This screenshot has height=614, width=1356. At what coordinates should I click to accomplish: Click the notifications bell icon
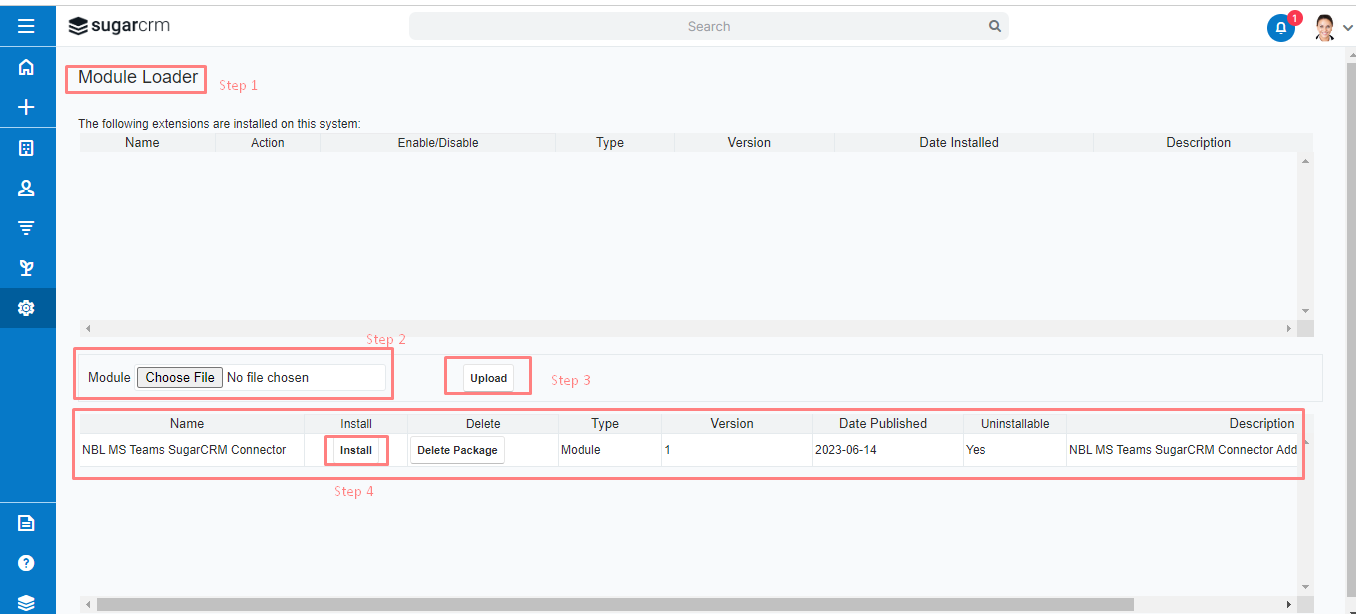coord(1281,28)
